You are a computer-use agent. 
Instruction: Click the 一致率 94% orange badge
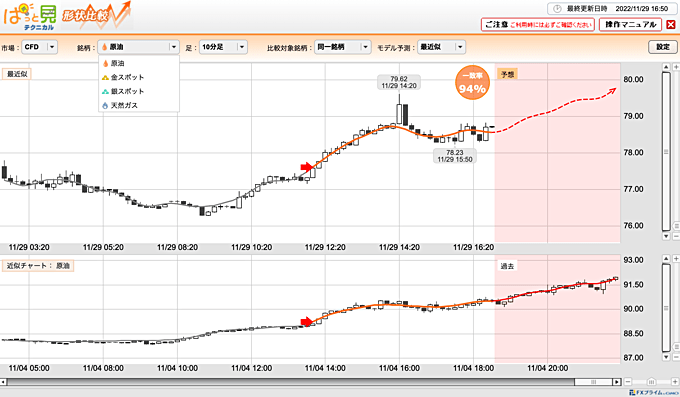pyautogui.click(x=472, y=83)
